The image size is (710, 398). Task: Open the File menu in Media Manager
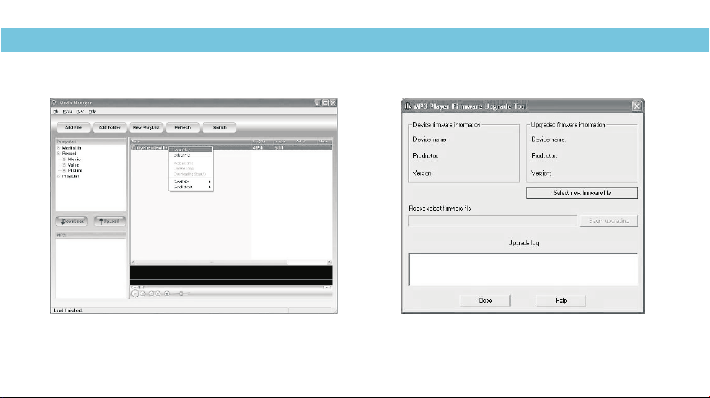point(56,111)
